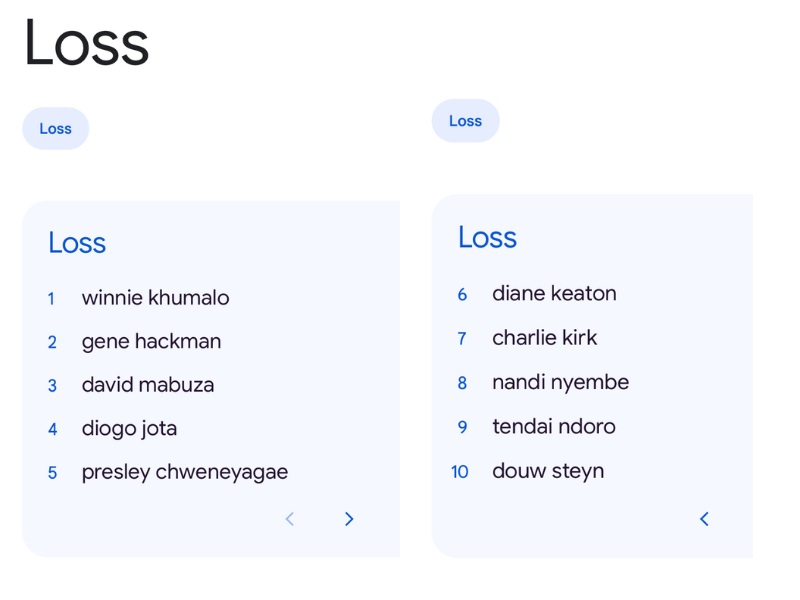
Task: Open the winnie khumalo search term
Action: click(155, 298)
